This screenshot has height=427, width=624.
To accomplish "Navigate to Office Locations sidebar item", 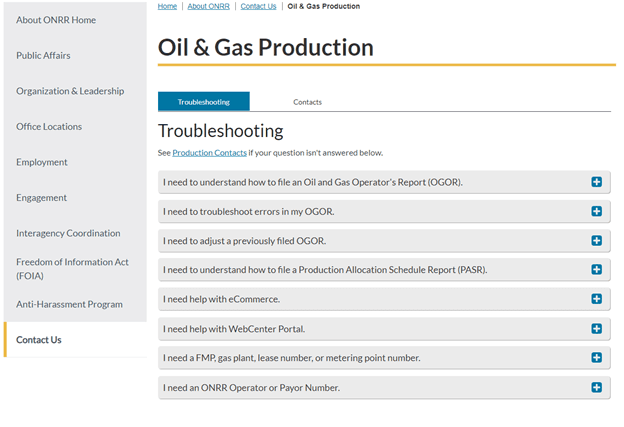I will [49, 127].
